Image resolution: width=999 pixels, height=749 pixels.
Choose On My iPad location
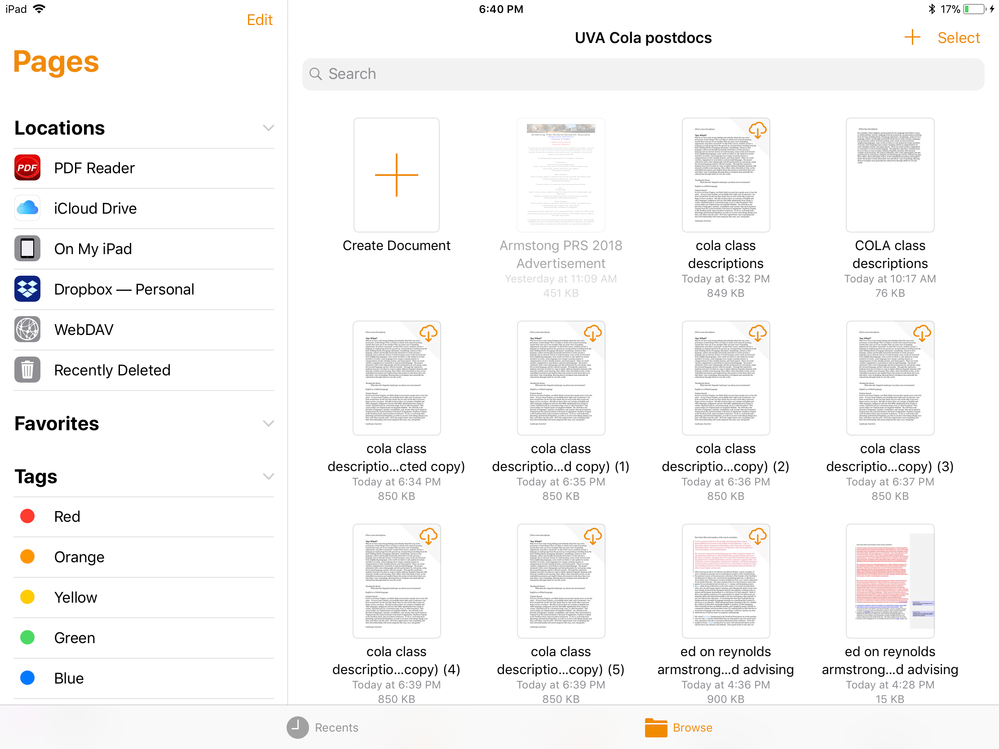[144, 249]
